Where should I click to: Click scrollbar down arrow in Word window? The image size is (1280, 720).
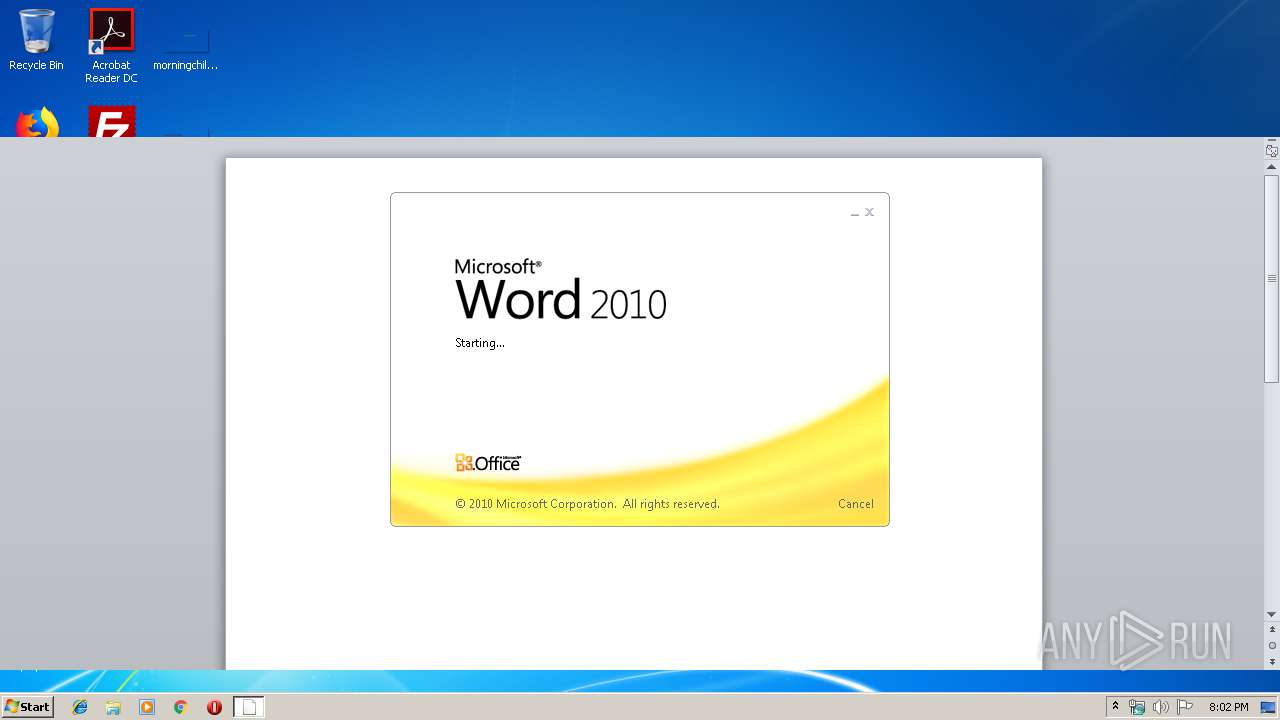[1272, 614]
